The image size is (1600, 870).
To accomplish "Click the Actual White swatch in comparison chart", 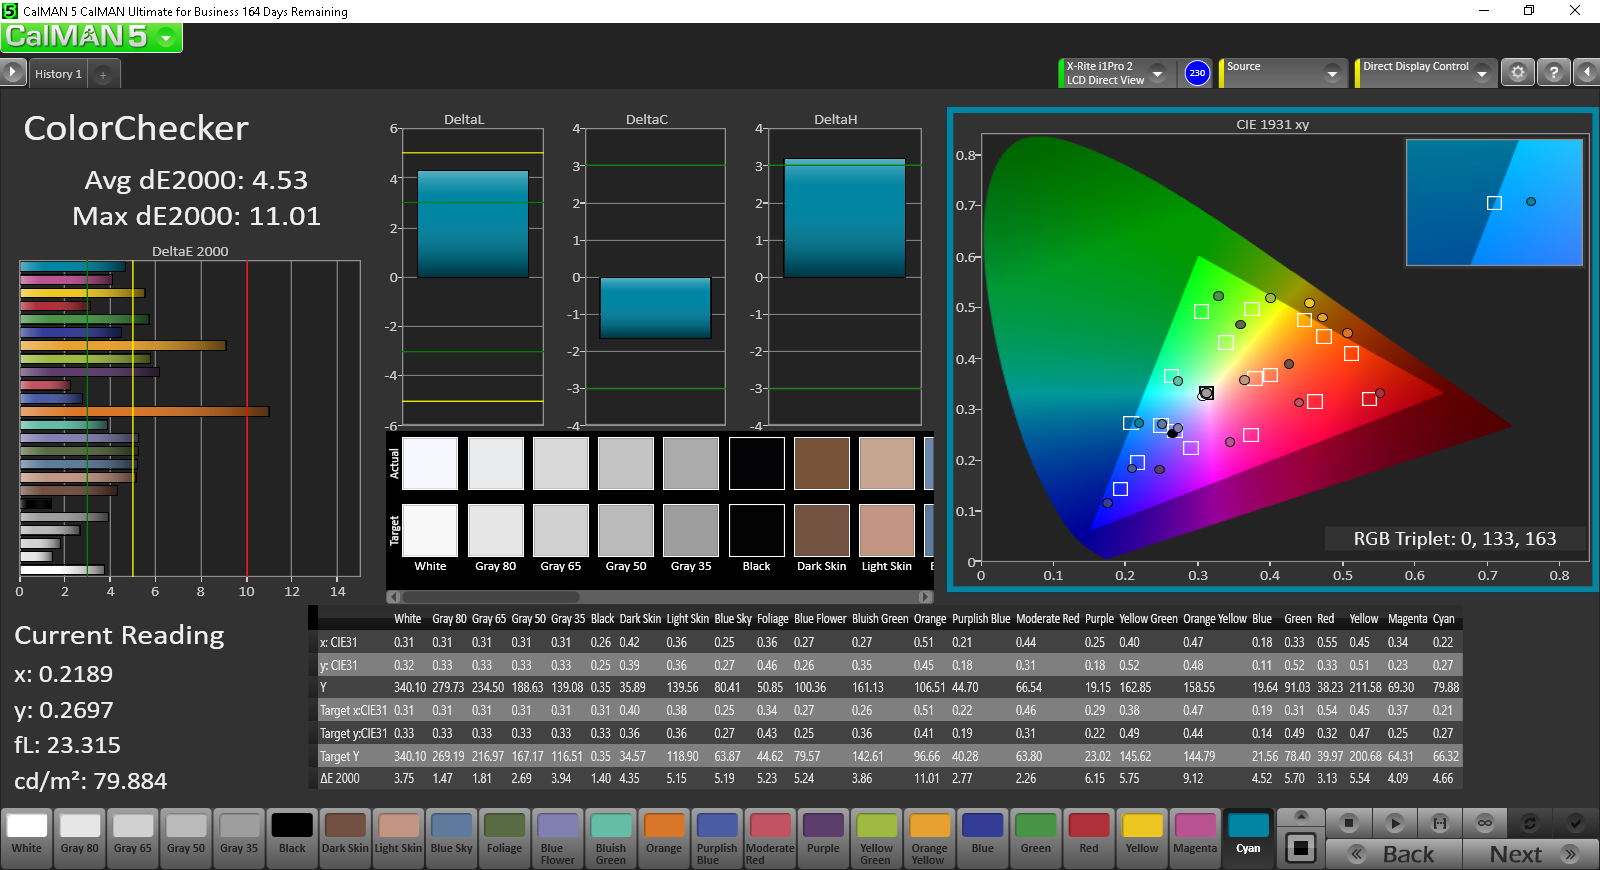I will click(430, 463).
